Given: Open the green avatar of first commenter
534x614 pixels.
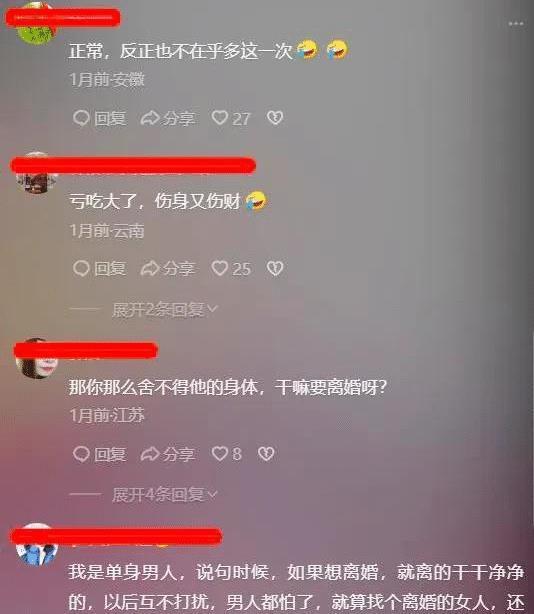Looking at the screenshot, I should click(x=36, y=25).
